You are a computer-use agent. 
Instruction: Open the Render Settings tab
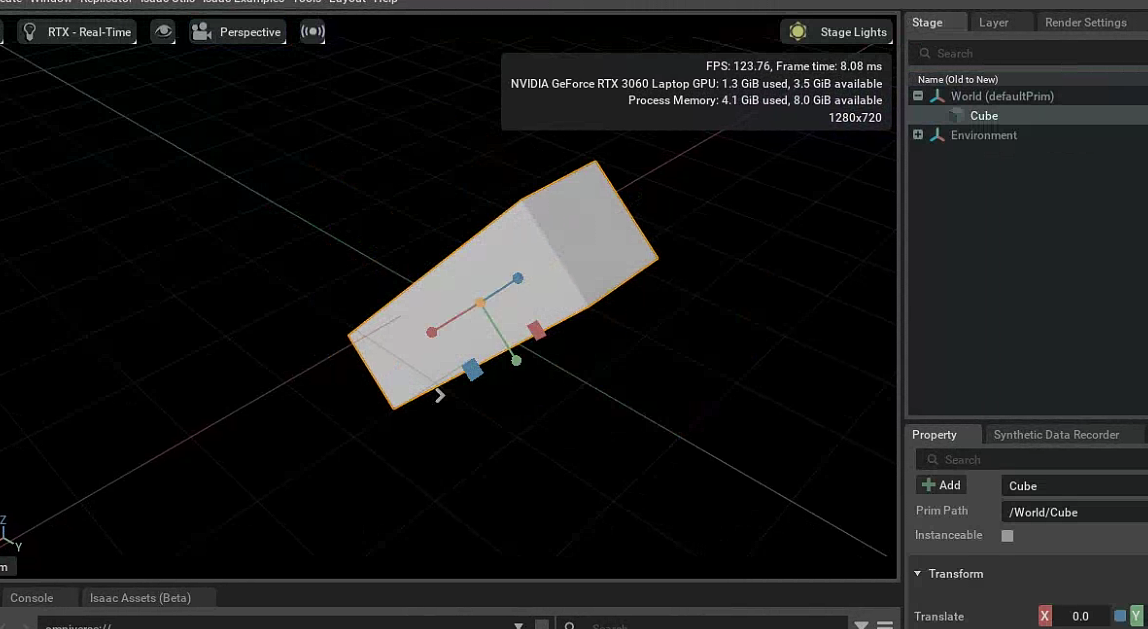pyautogui.click(x=1085, y=23)
